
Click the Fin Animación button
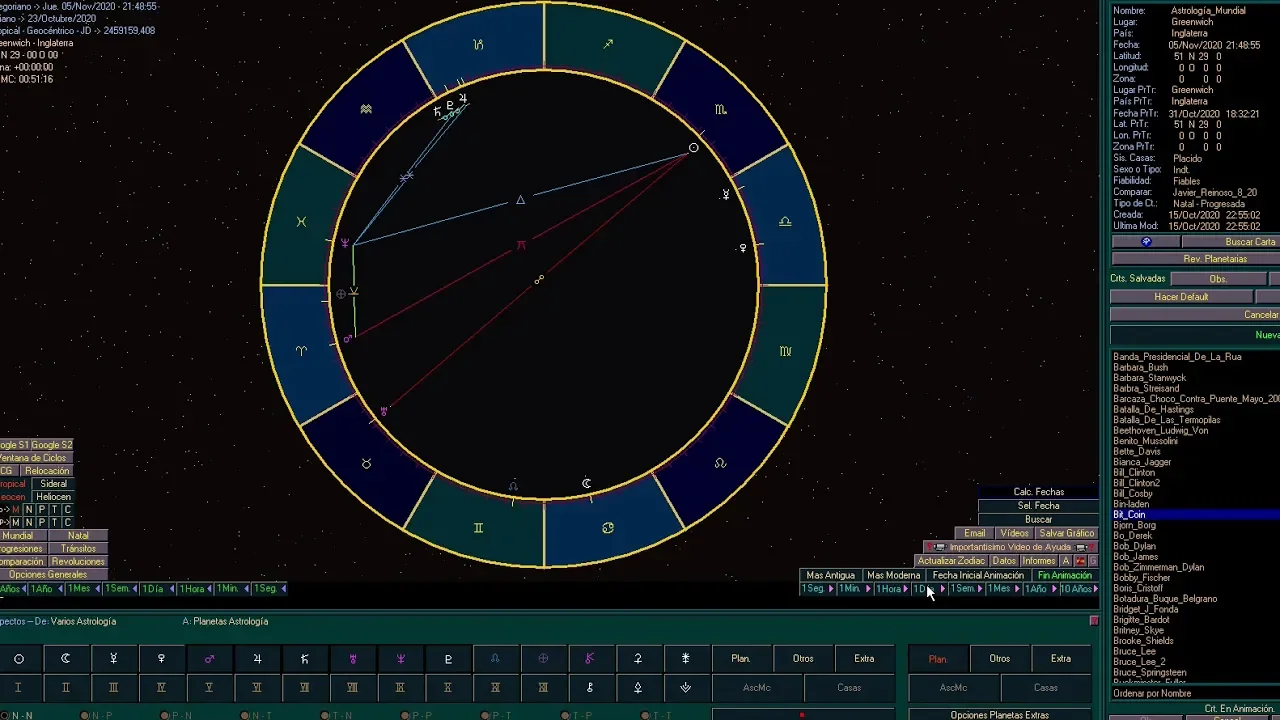click(1064, 575)
